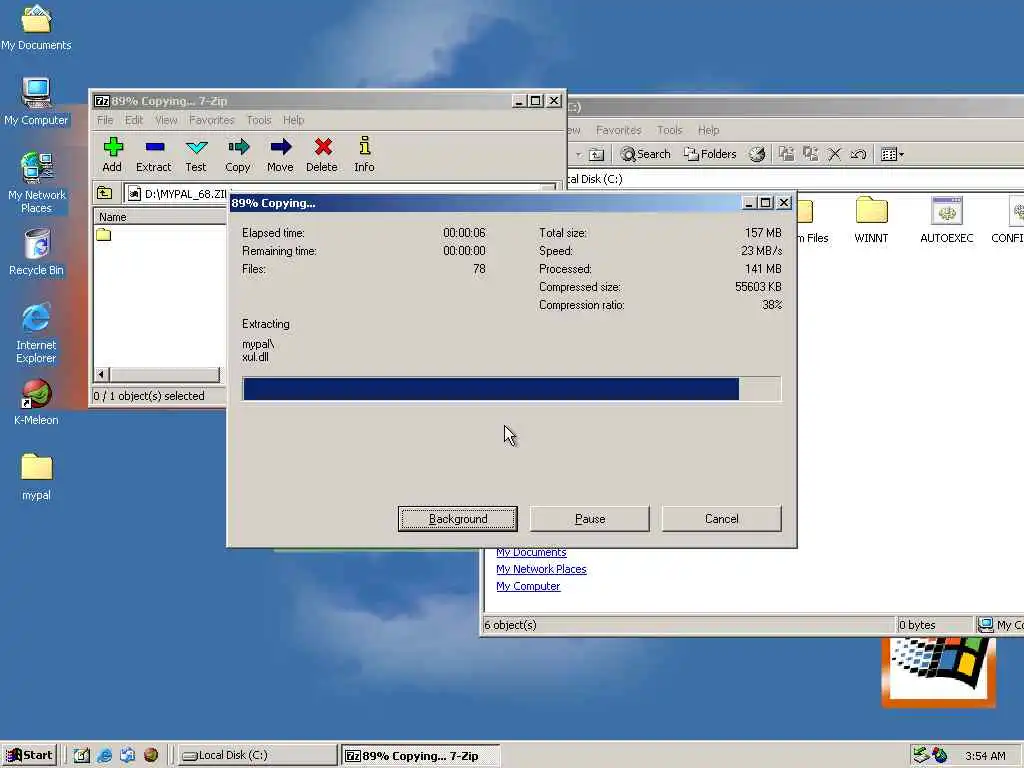This screenshot has height=768, width=1024.
Task: Click the Add icon in 7-Zip toolbar
Action: [112, 155]
